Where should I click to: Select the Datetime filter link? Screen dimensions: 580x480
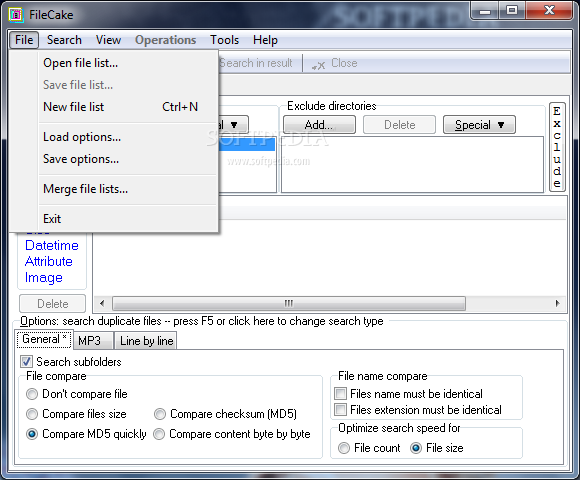(x=52, y=246)
